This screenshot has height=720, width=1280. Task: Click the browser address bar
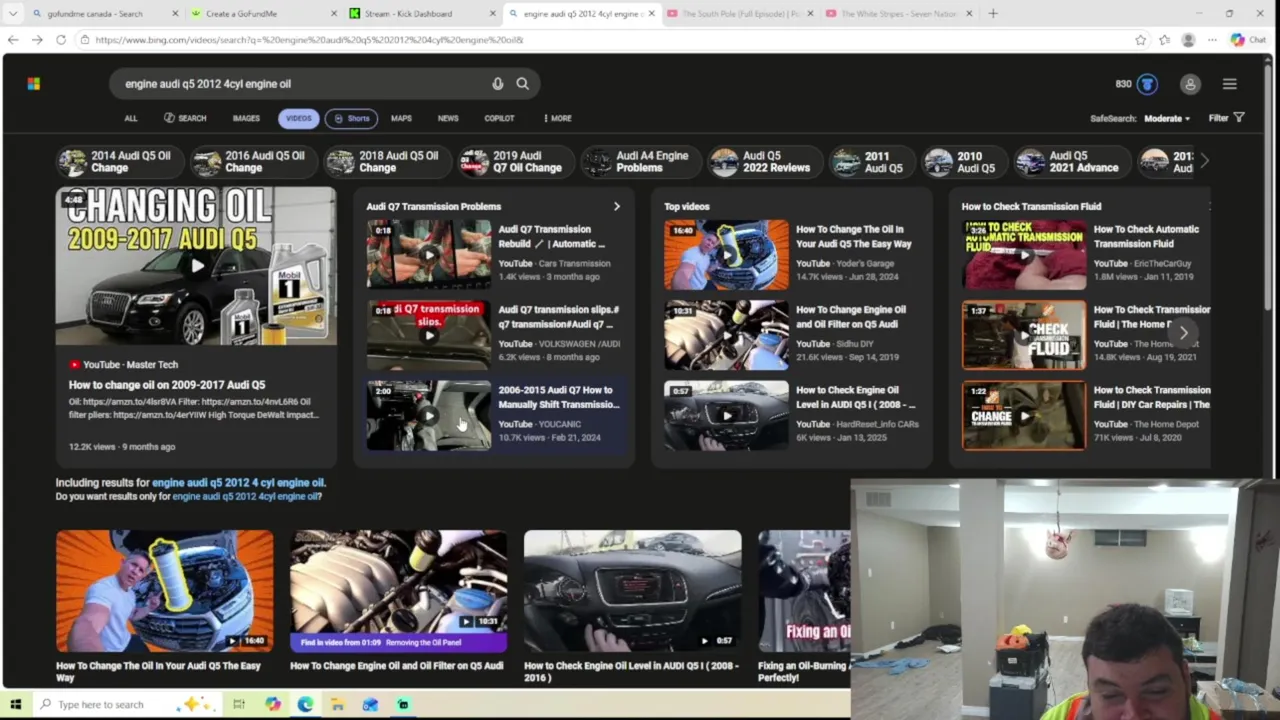600,40
